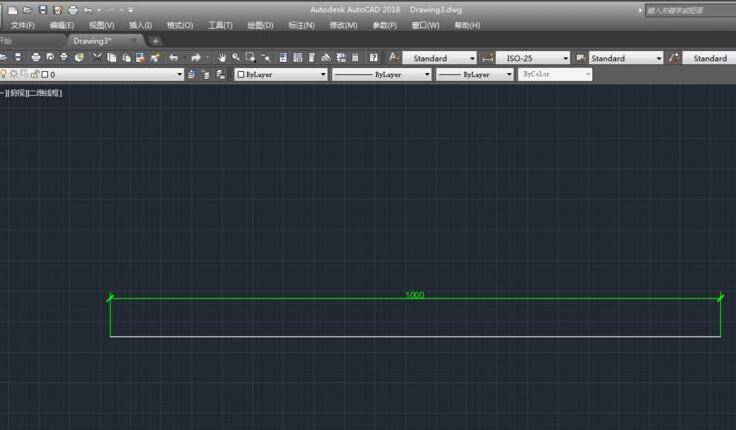Click the Undo arrow in standard toolbar

point(174,58)
